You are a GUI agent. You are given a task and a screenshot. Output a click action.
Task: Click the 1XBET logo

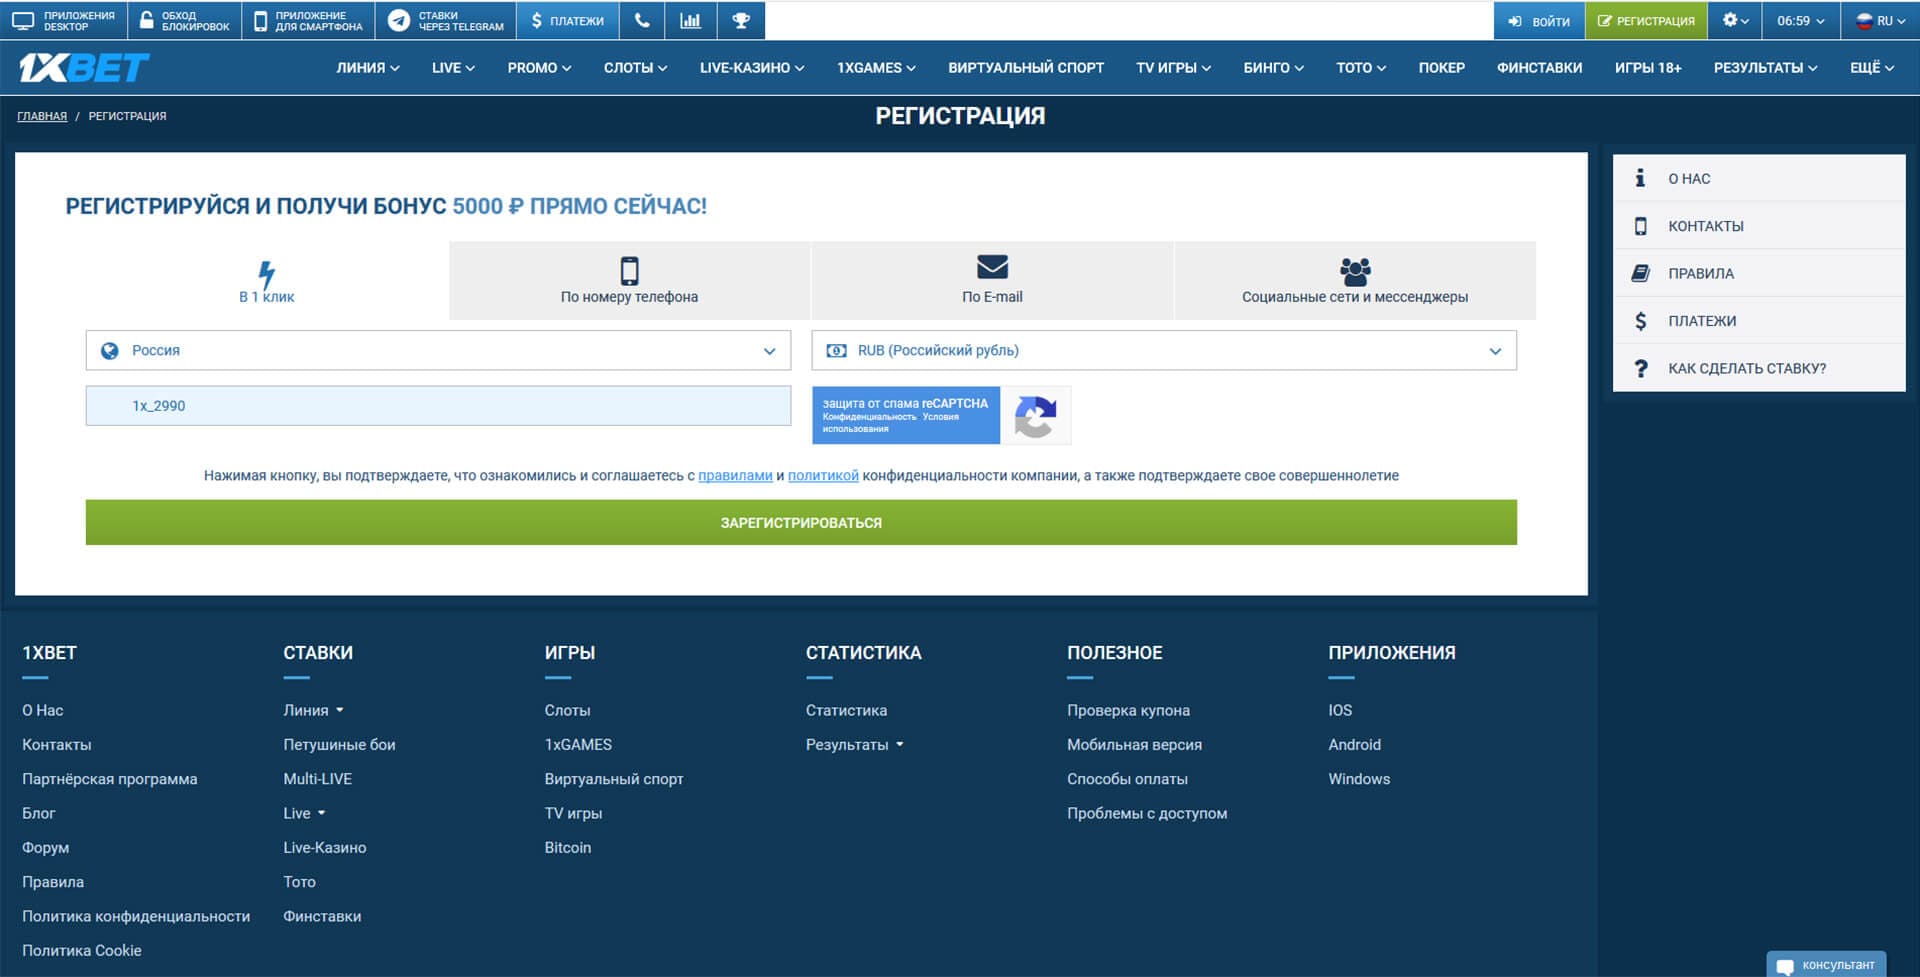(x=84, y=67)
